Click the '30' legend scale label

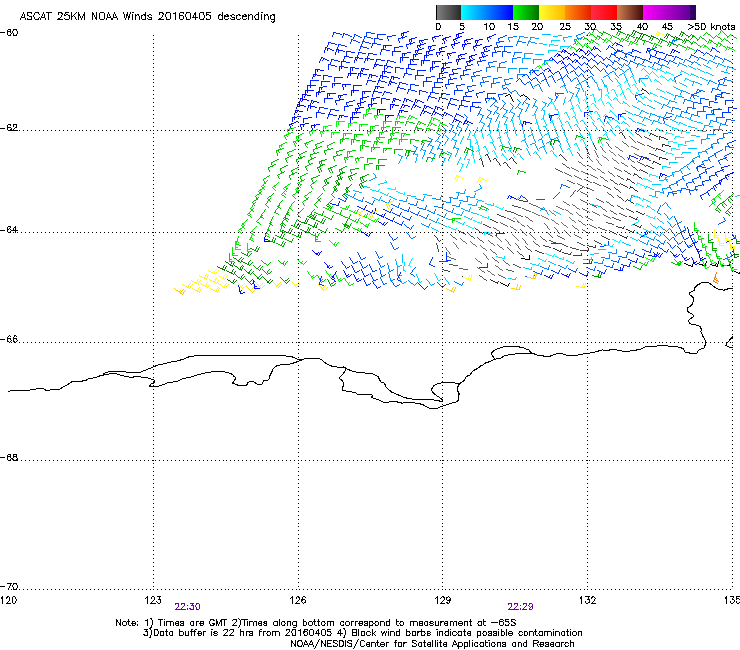[590, 27]
